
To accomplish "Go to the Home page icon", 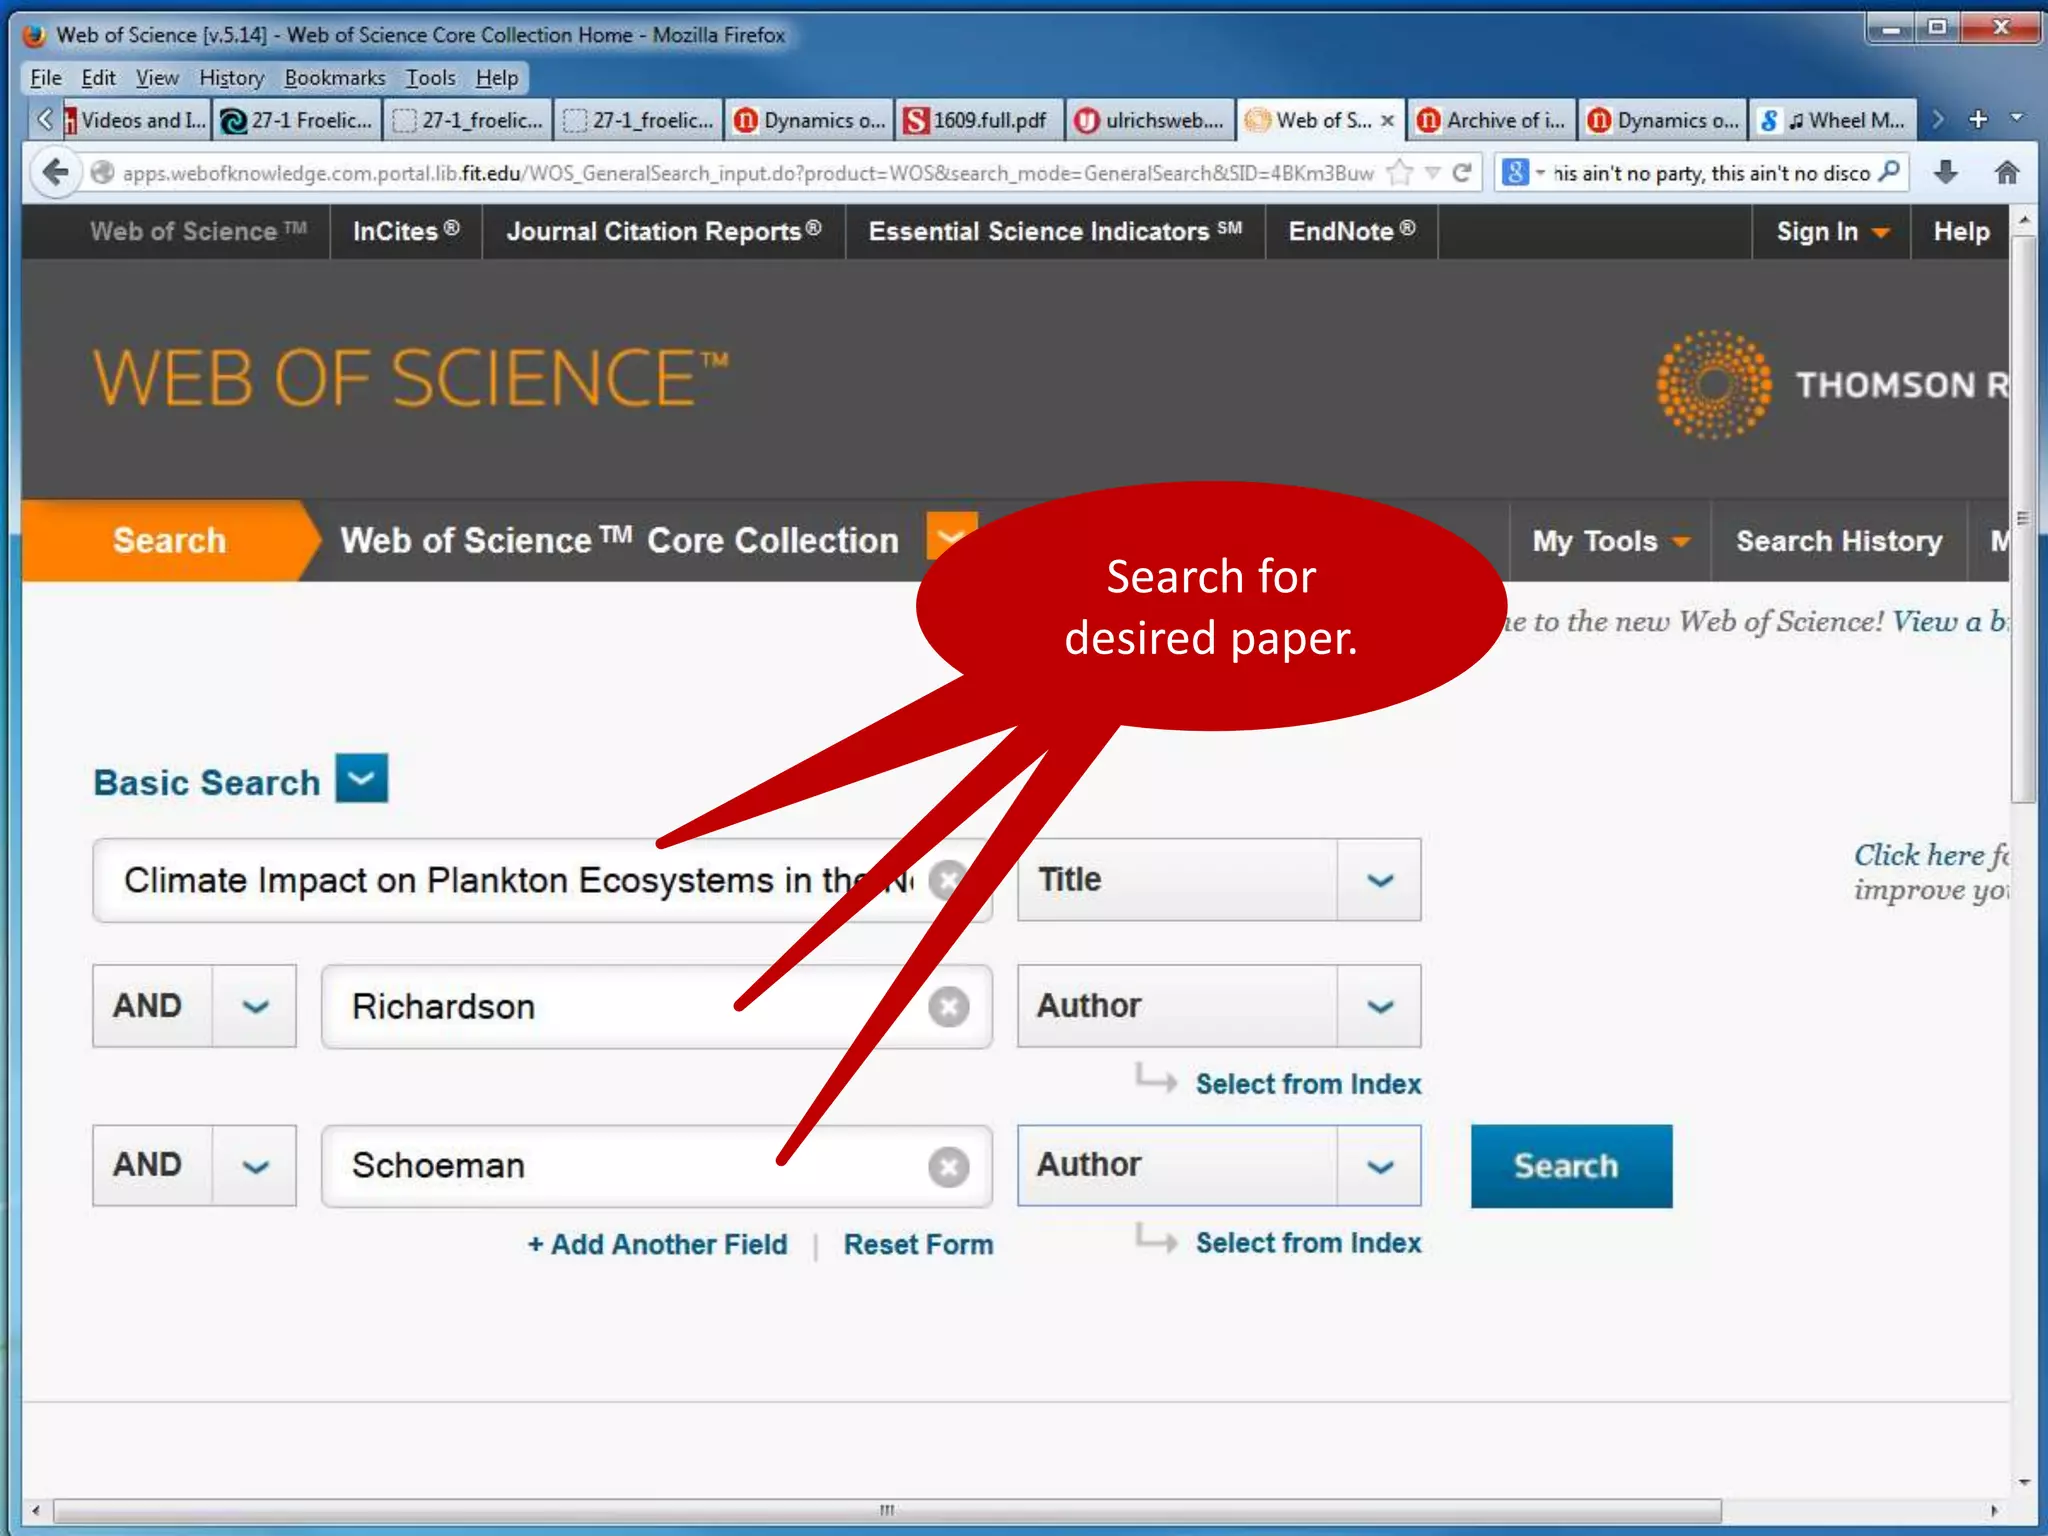I will click(x=2006, y=172).
